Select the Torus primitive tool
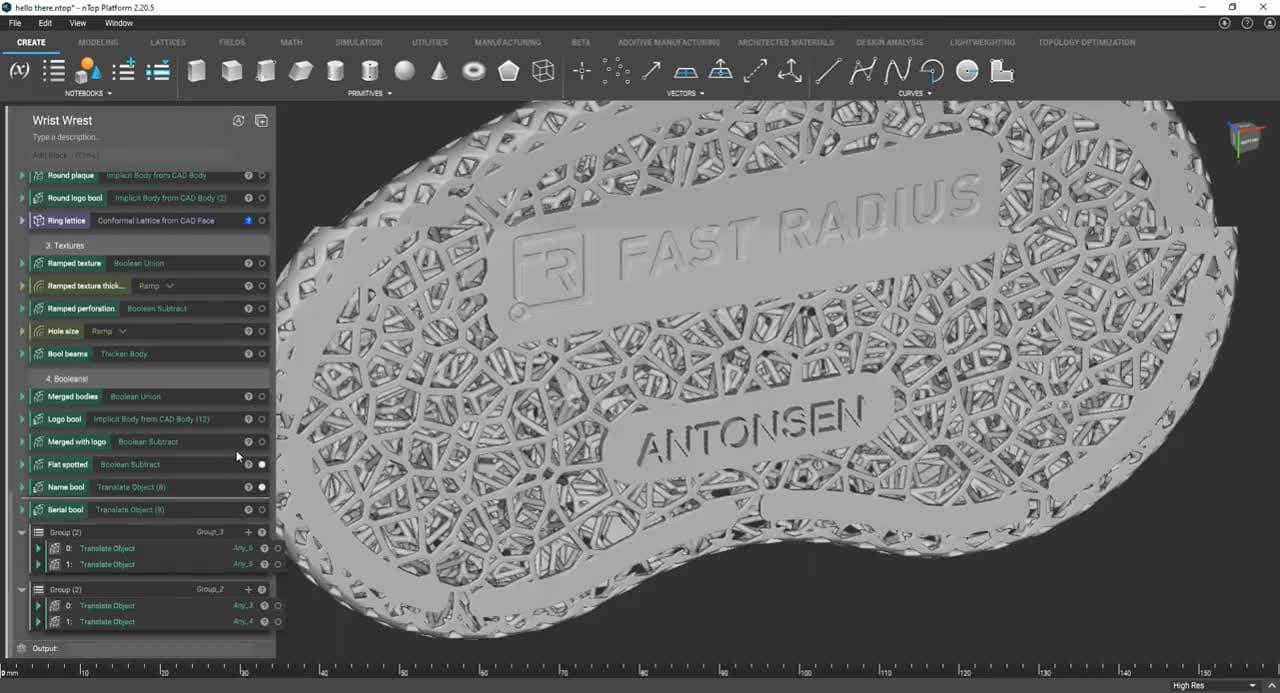 pyautogui.click(x=472, y=71)
